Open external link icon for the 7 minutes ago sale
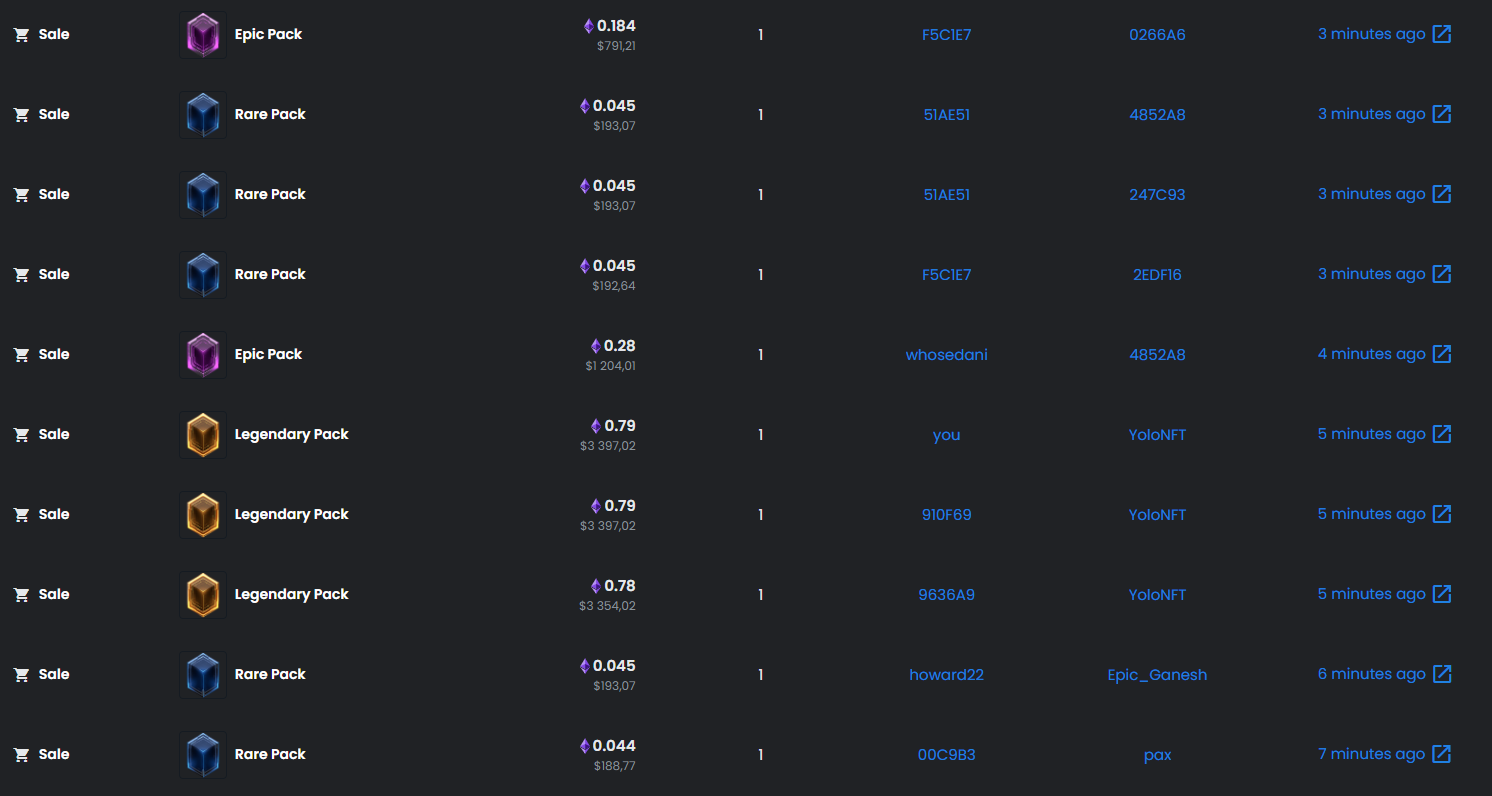The image size is (1492, 796). click(x=1441, y=754)
